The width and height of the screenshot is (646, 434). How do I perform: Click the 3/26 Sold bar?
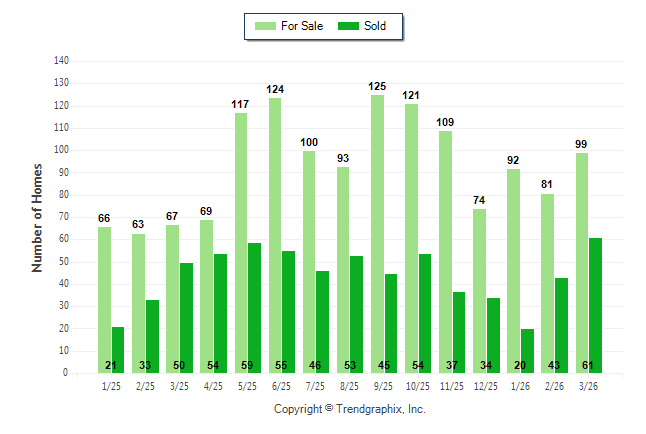(595, 305)
